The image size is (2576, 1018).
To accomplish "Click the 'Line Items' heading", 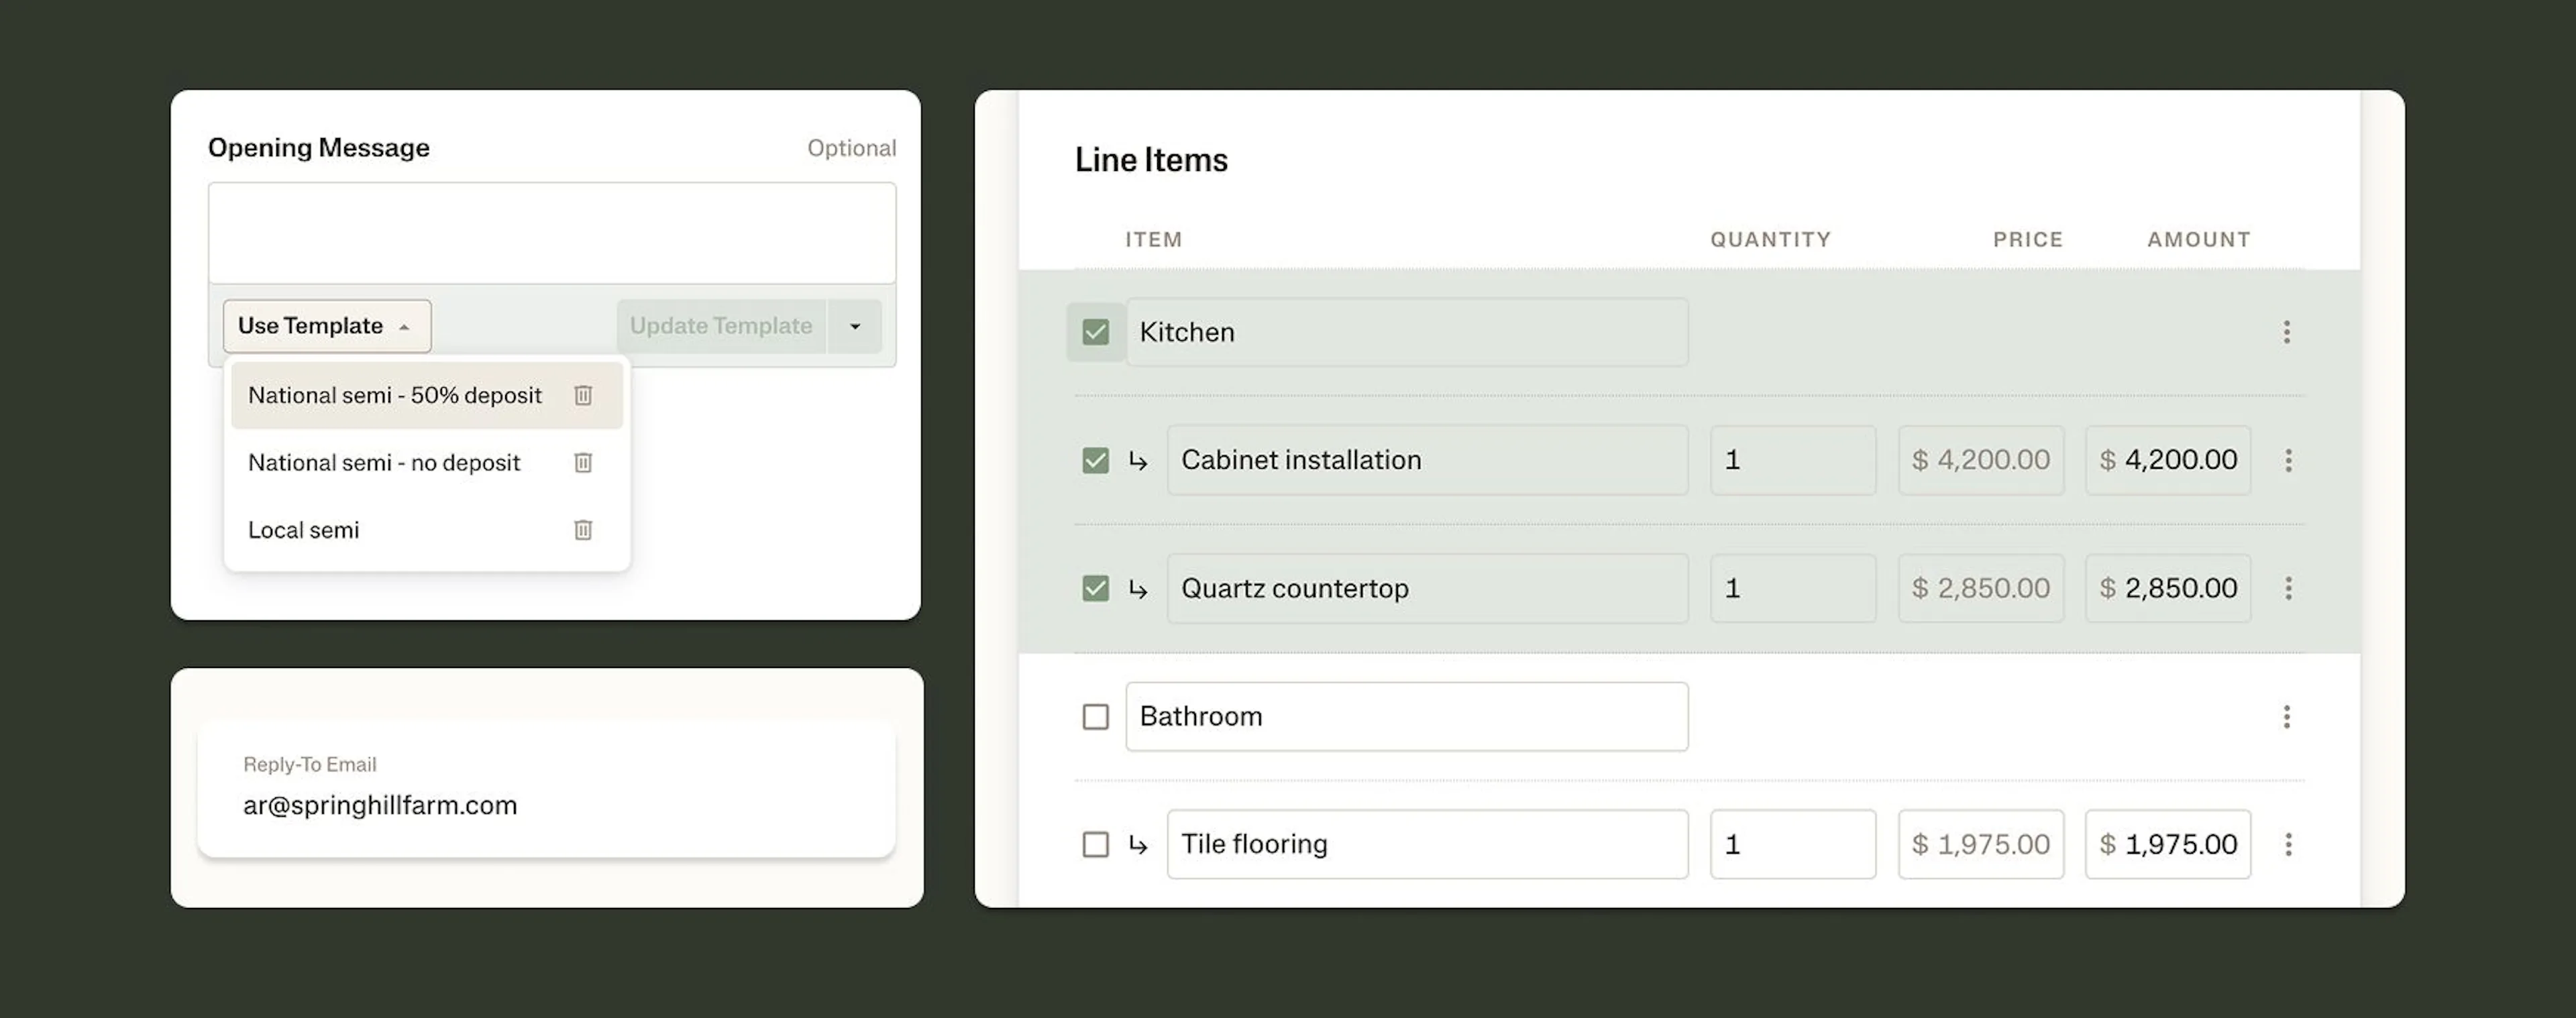I will click(x=1151, y=160).
